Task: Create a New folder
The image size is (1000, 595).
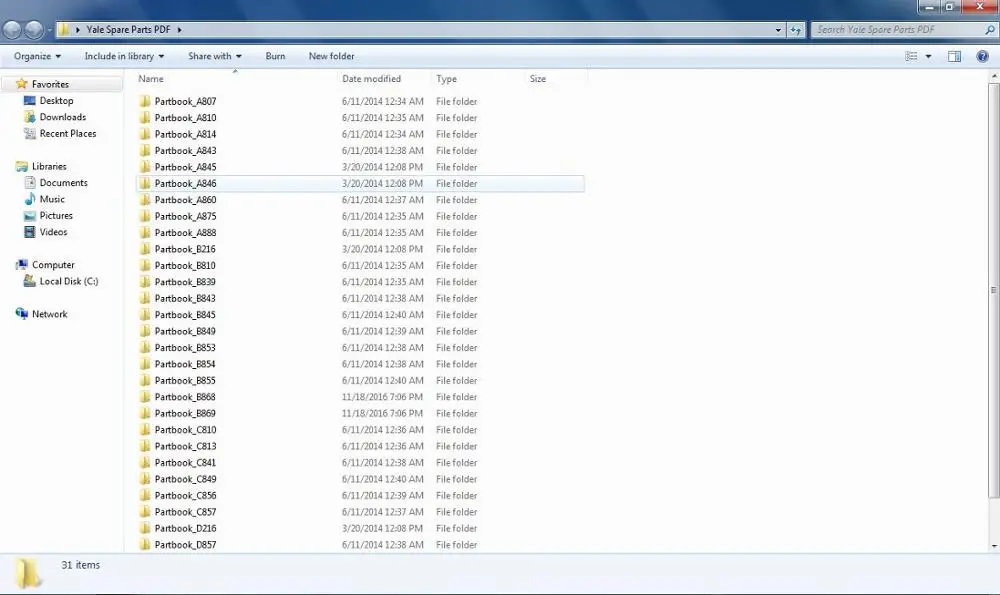Action: 332,56
